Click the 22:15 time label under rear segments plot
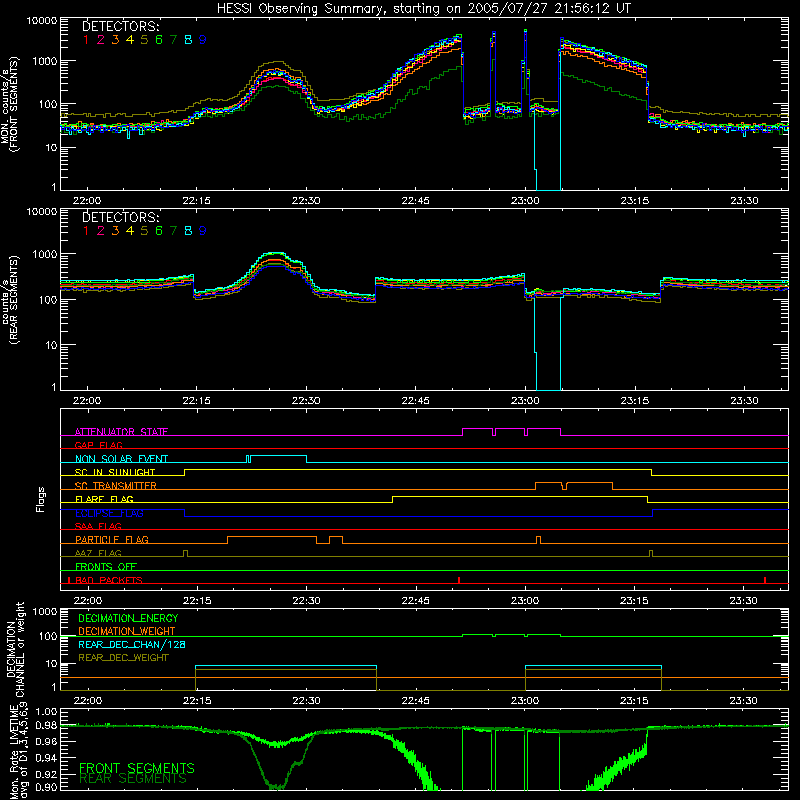This screenshot has height=800, width=800. click(x=197, y=401)
